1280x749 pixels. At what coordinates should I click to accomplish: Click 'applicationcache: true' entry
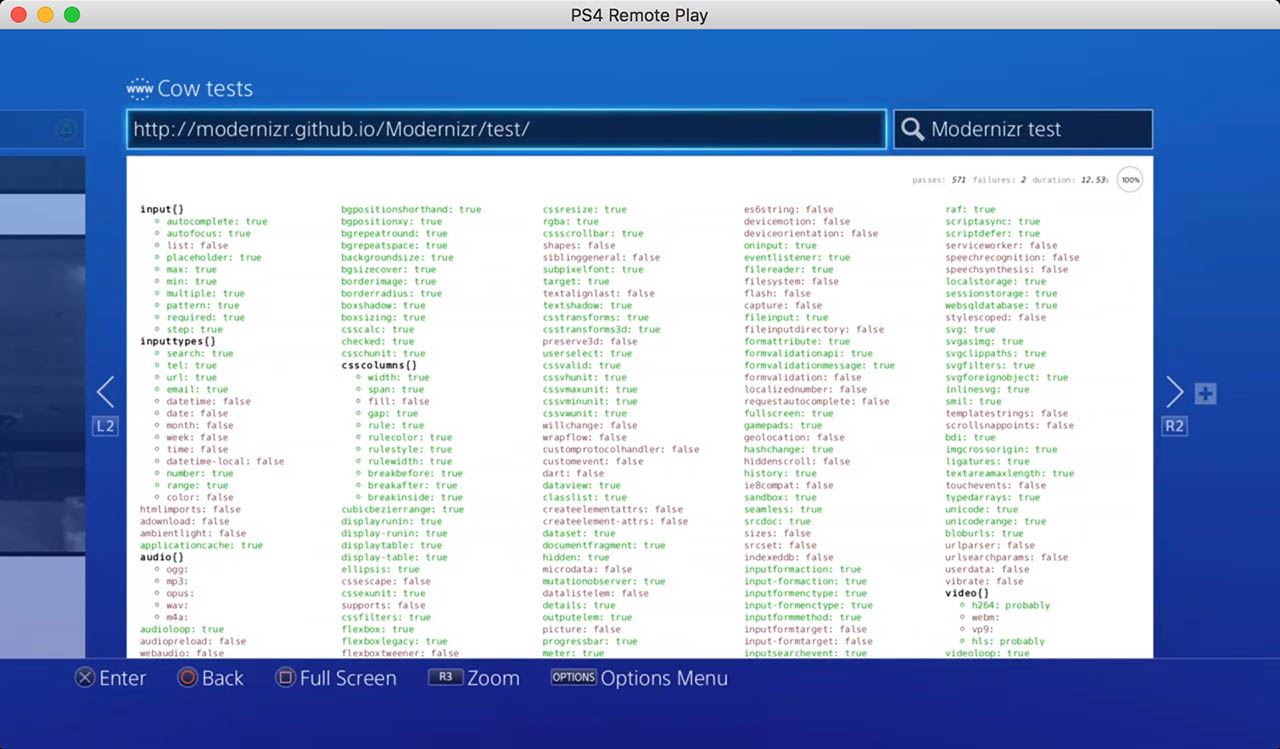(x=201, y=546)
